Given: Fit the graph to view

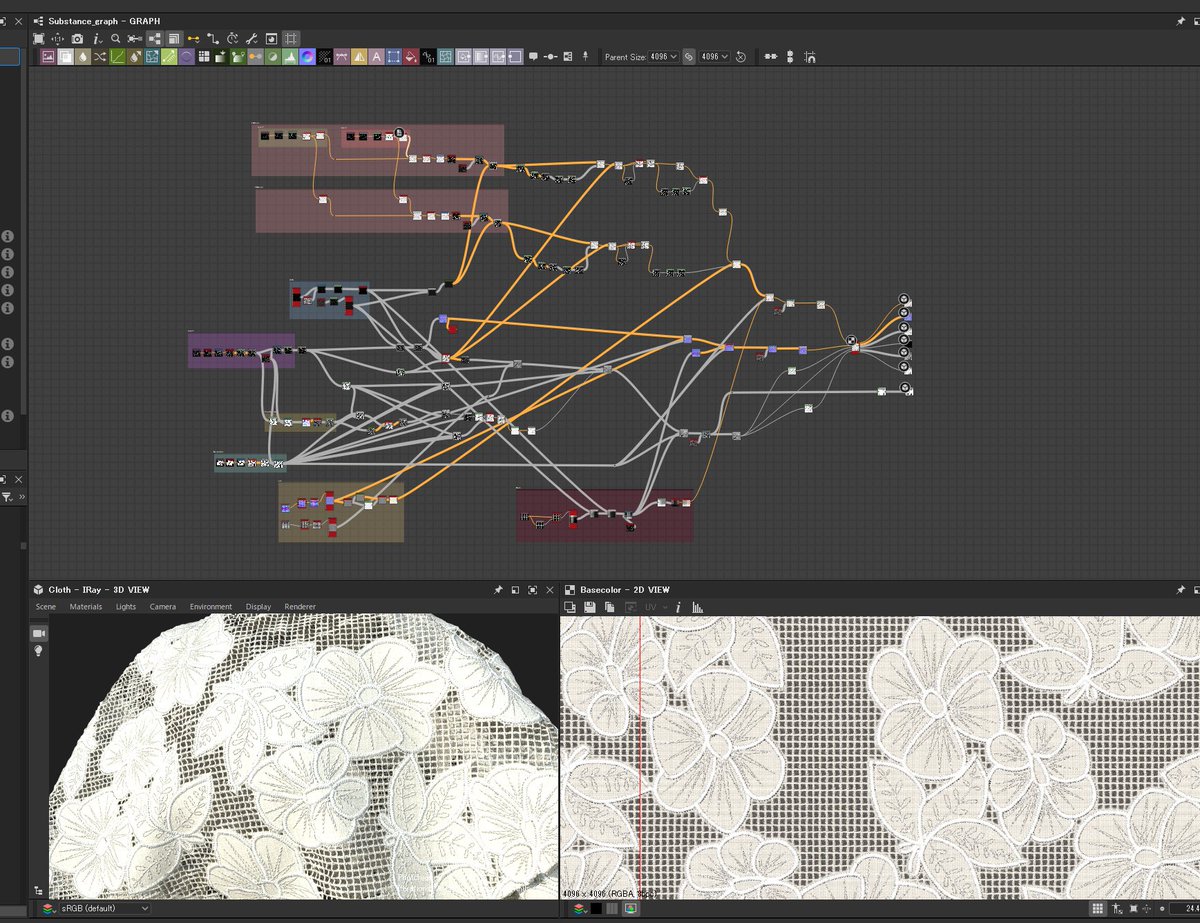Looking at the screenshot, I should [39, 38].
